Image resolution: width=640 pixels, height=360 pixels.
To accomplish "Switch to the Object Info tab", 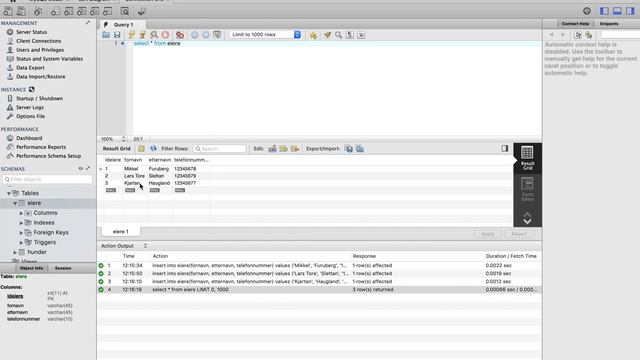I will pos(31,268).
